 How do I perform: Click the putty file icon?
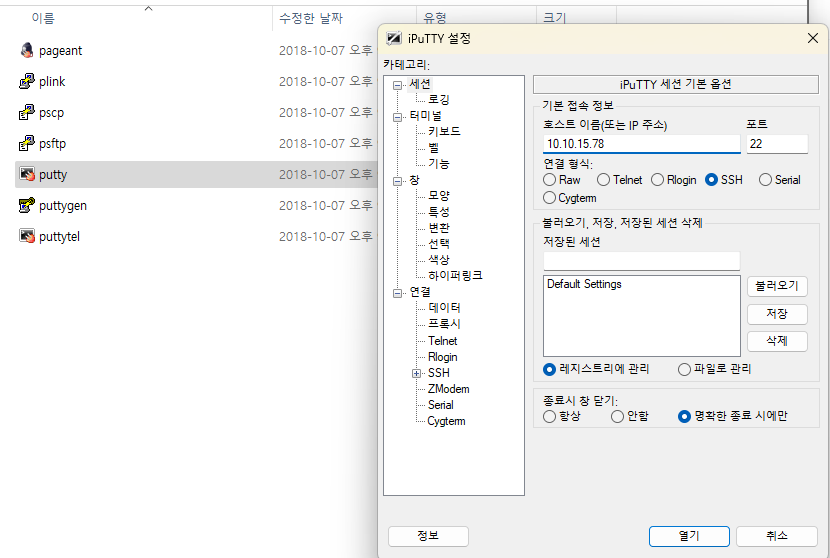pos(27,174)
